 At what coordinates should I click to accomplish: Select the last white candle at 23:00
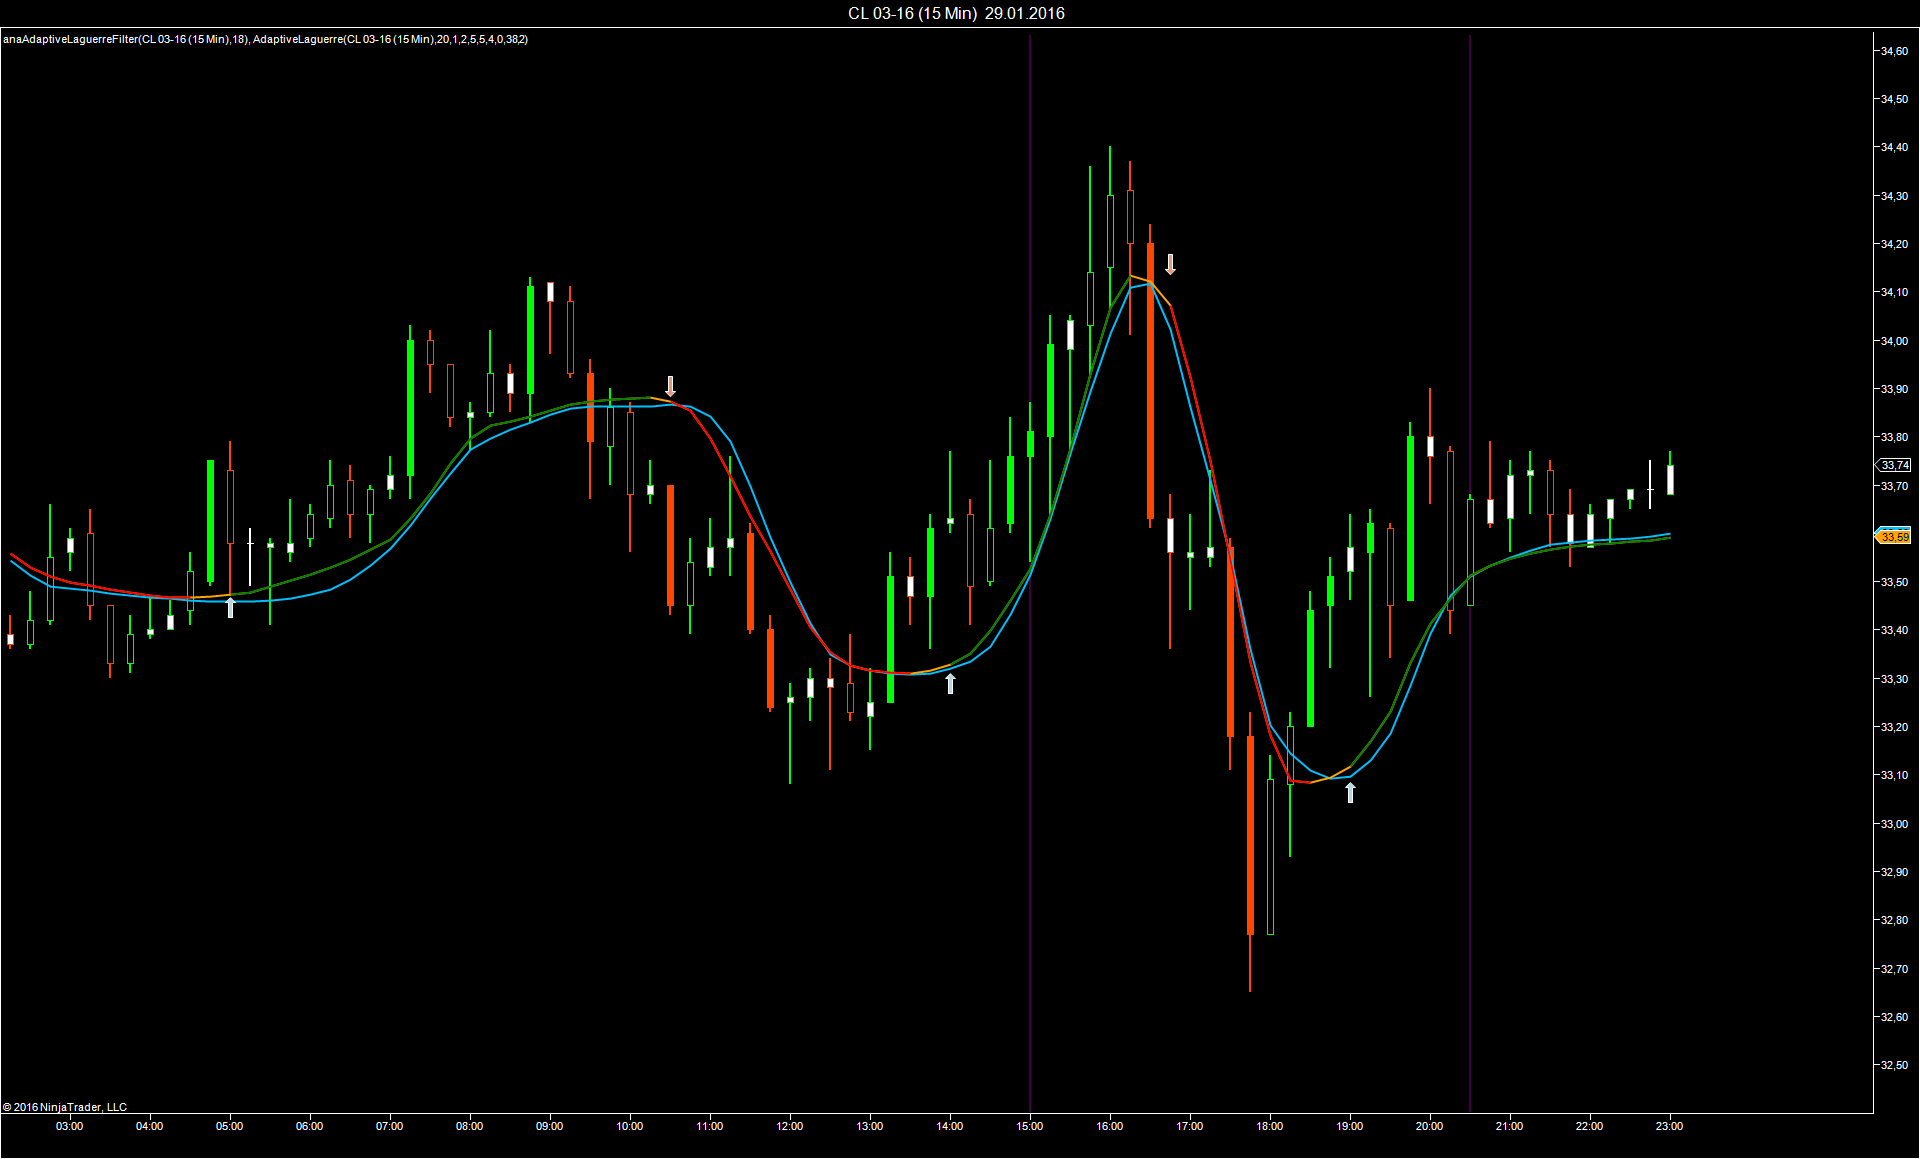click(1670, 480)
